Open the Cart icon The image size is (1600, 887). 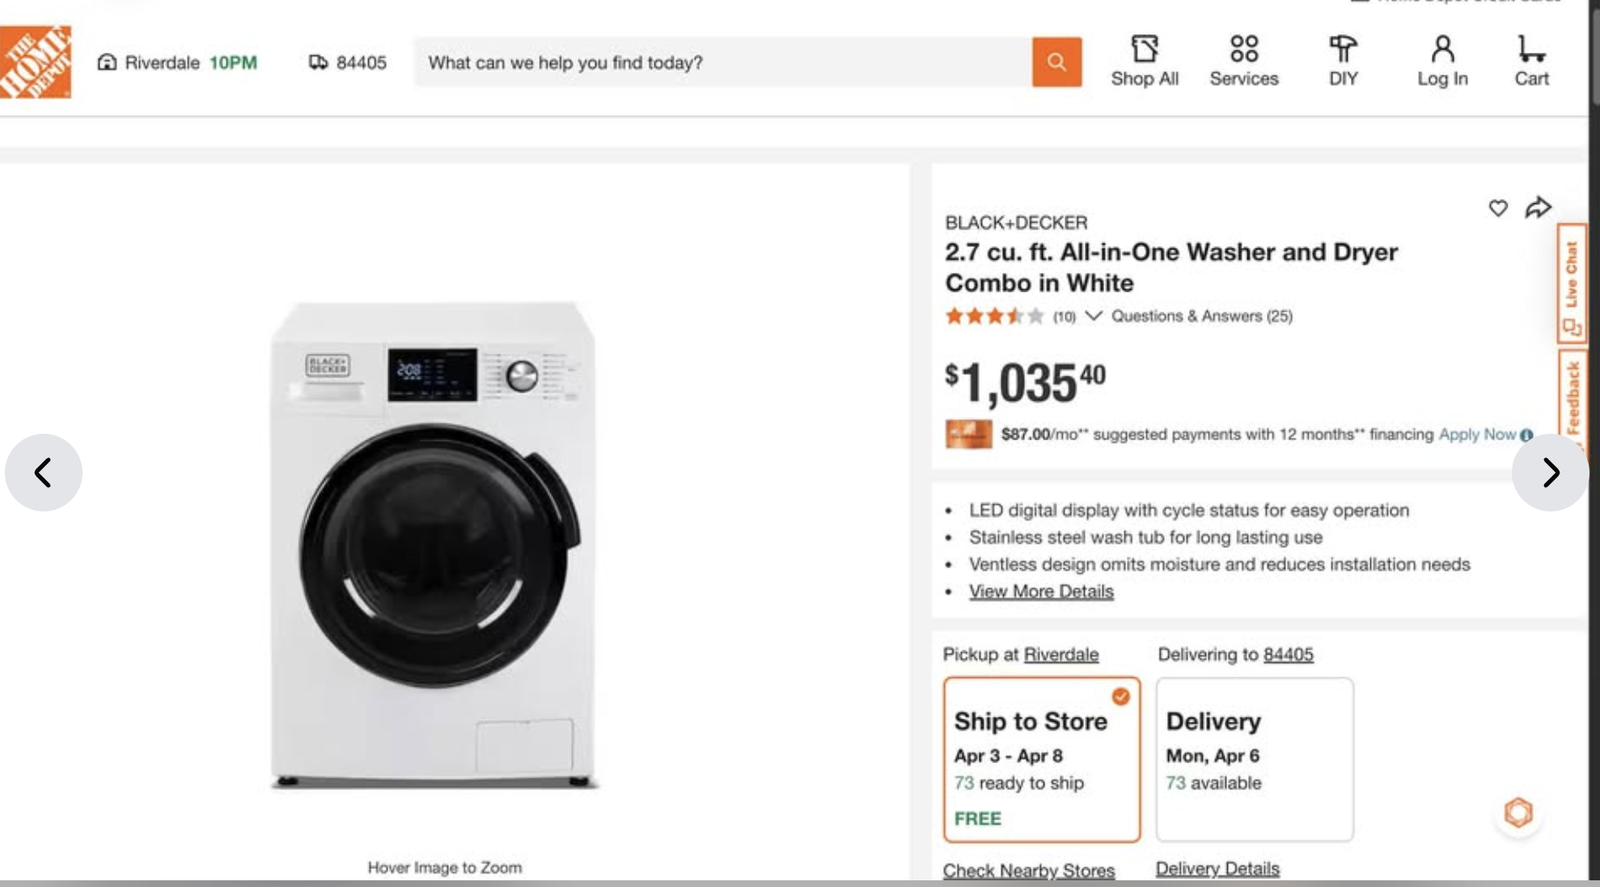pyautogui.click(x=1531, y=61)
